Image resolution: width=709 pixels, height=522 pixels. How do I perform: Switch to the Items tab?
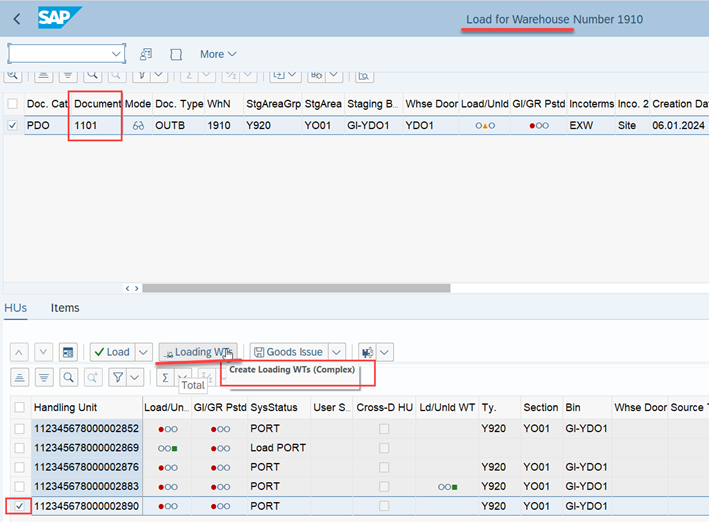click(65, 308)
